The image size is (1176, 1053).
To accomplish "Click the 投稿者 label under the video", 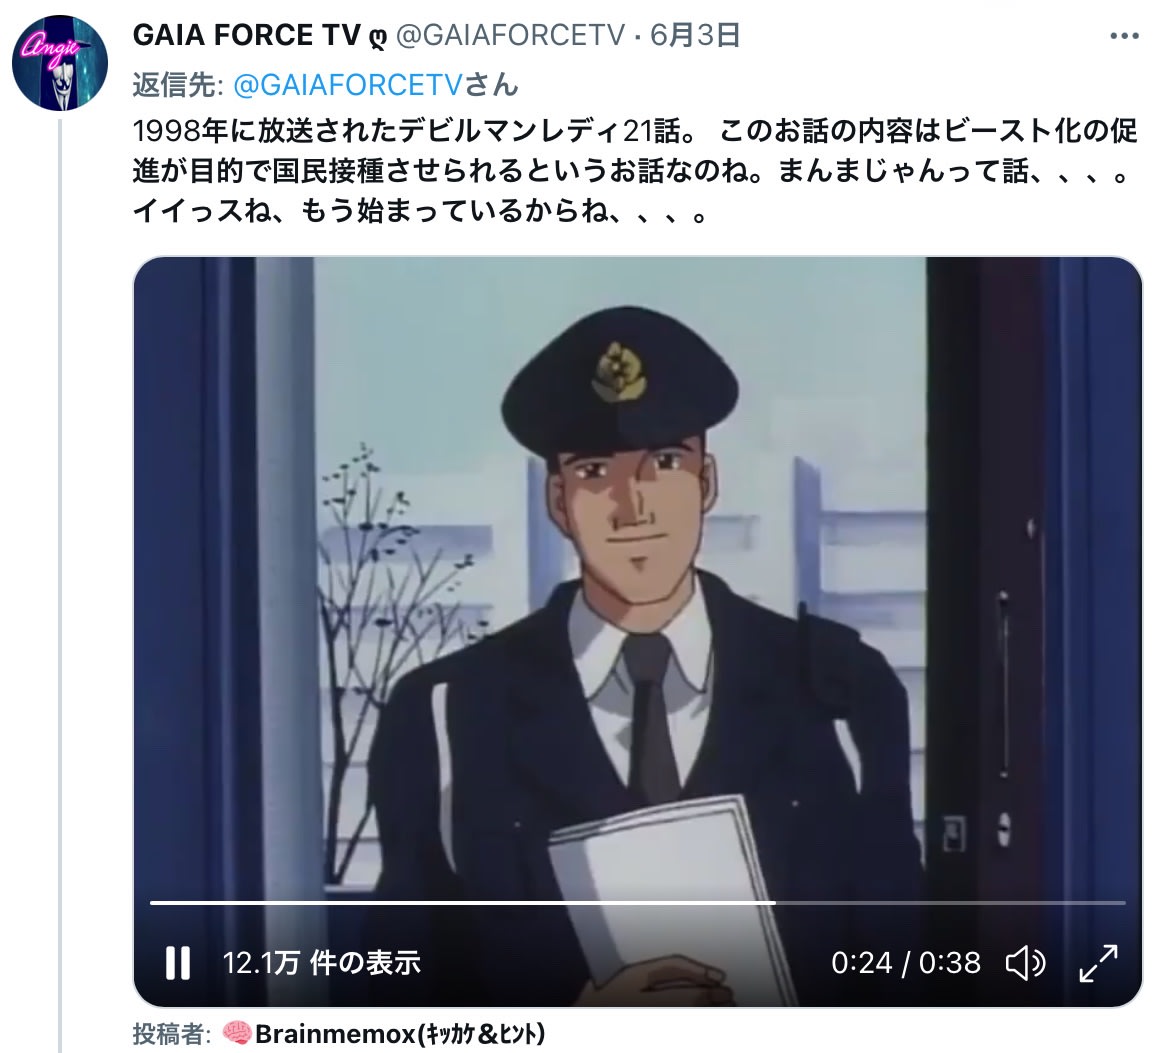I will pos(171,1034).
